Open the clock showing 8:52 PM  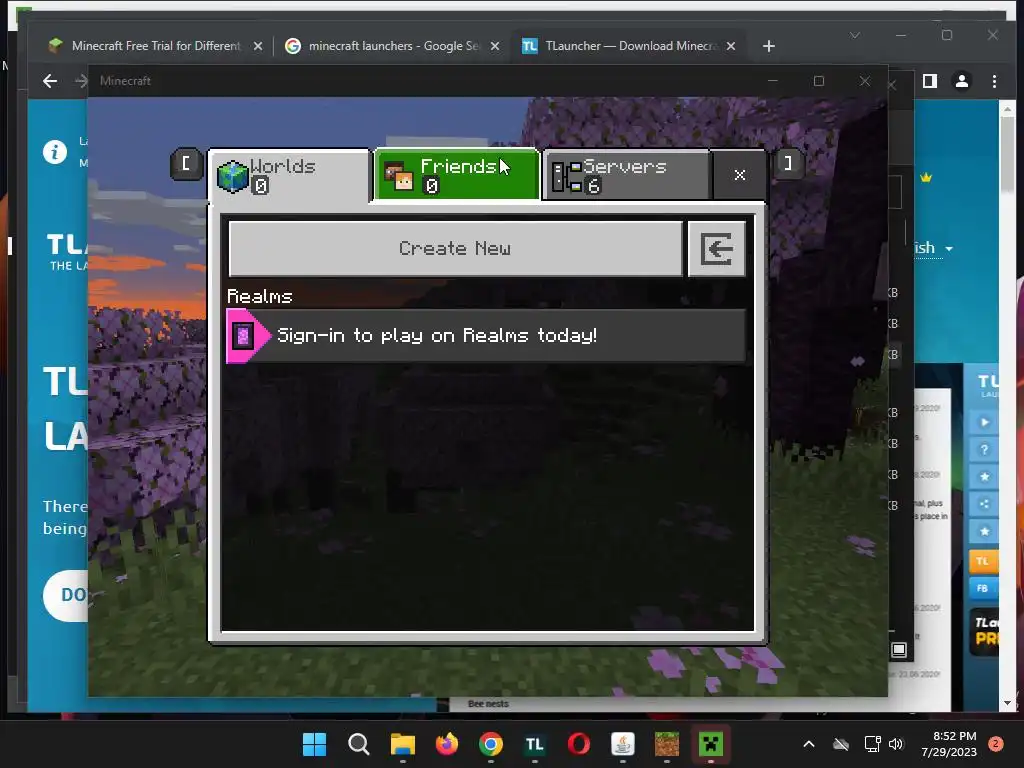(949, 744)
